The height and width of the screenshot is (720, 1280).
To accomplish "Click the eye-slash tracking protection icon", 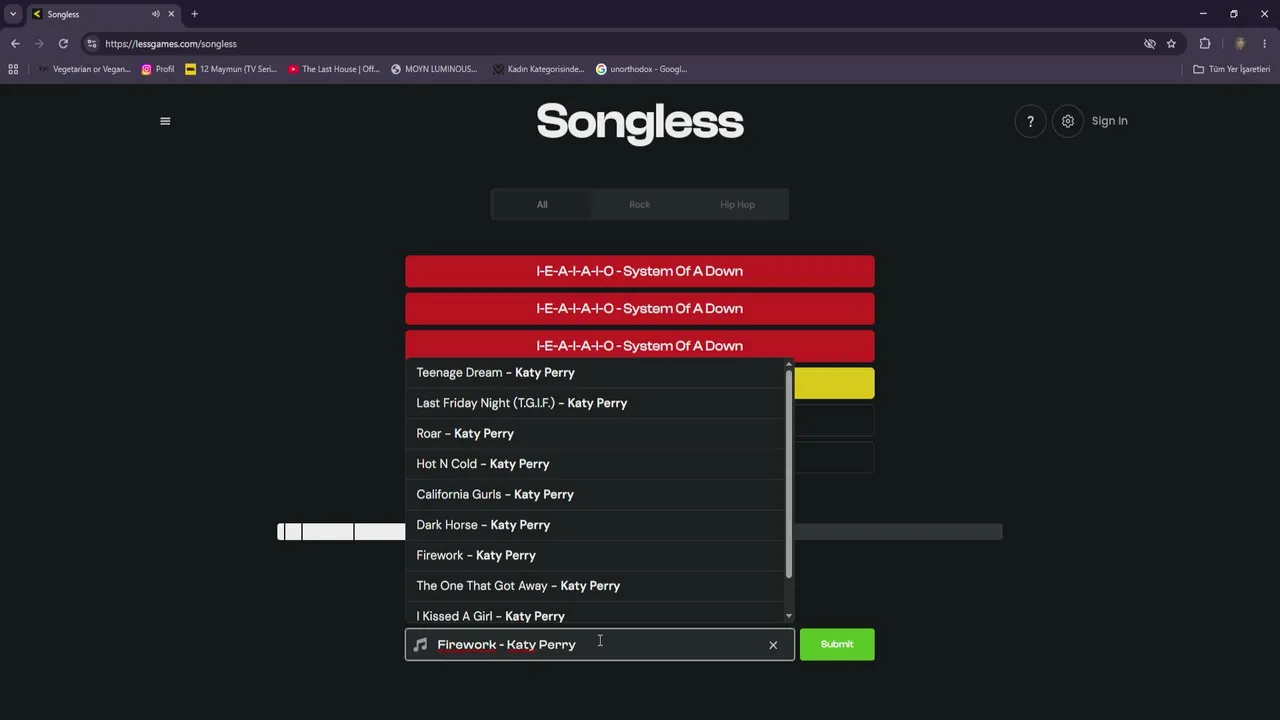I will (1150, 44).
